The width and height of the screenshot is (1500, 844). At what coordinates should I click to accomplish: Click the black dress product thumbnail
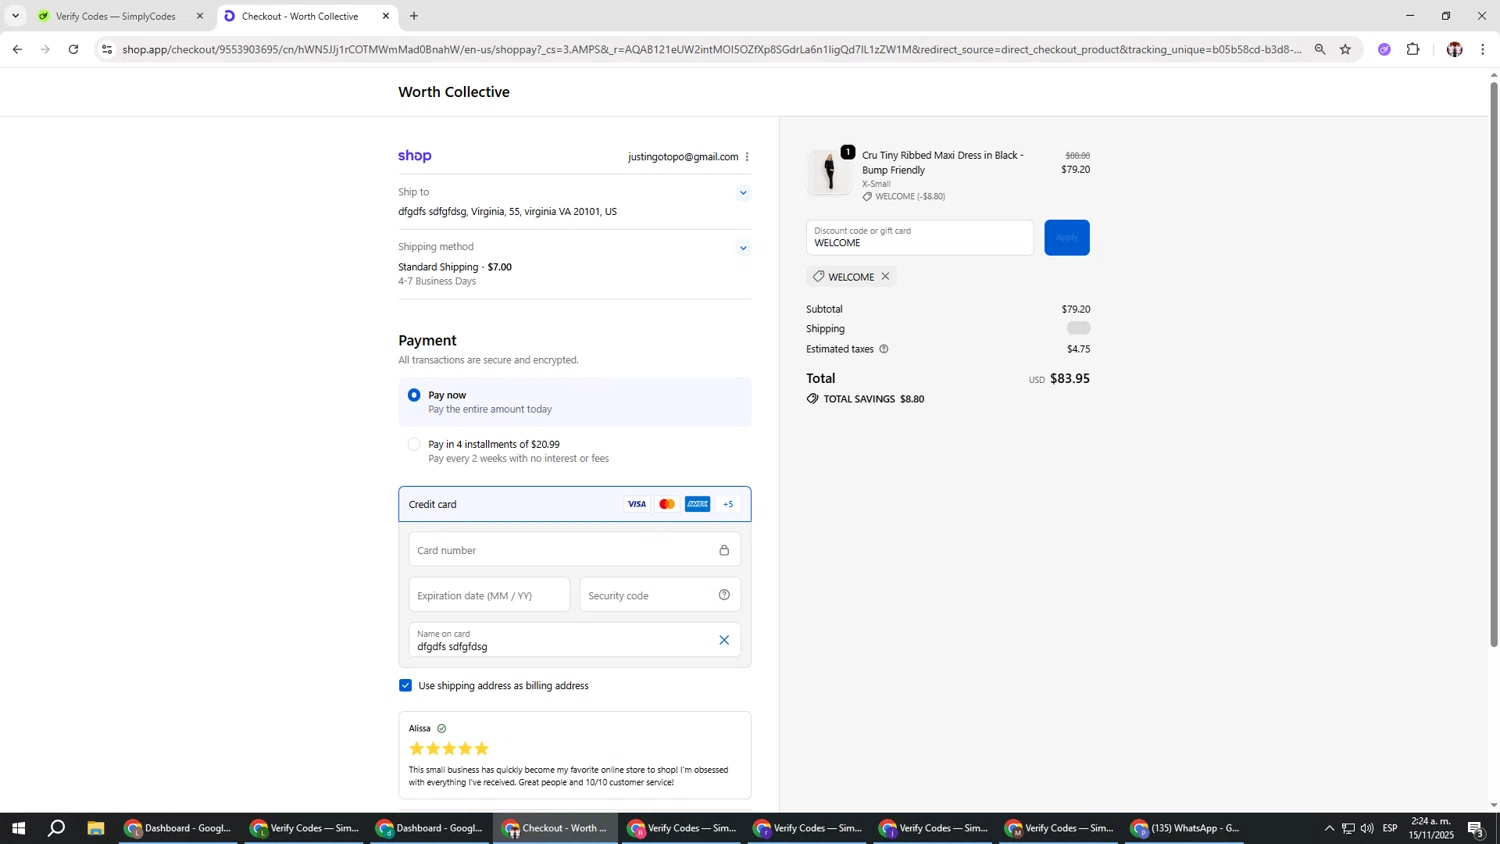(829, 172)
